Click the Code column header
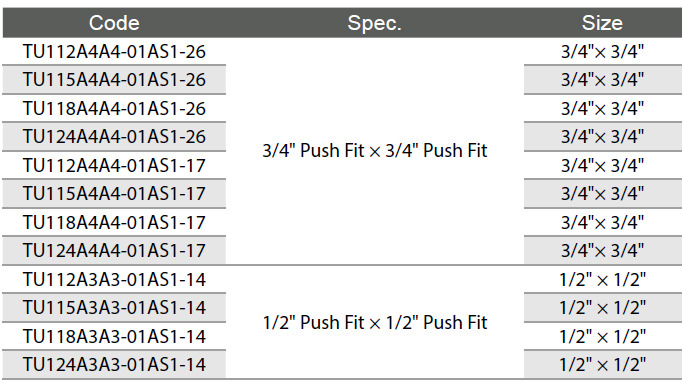682x388 pixels. [114, 23]
